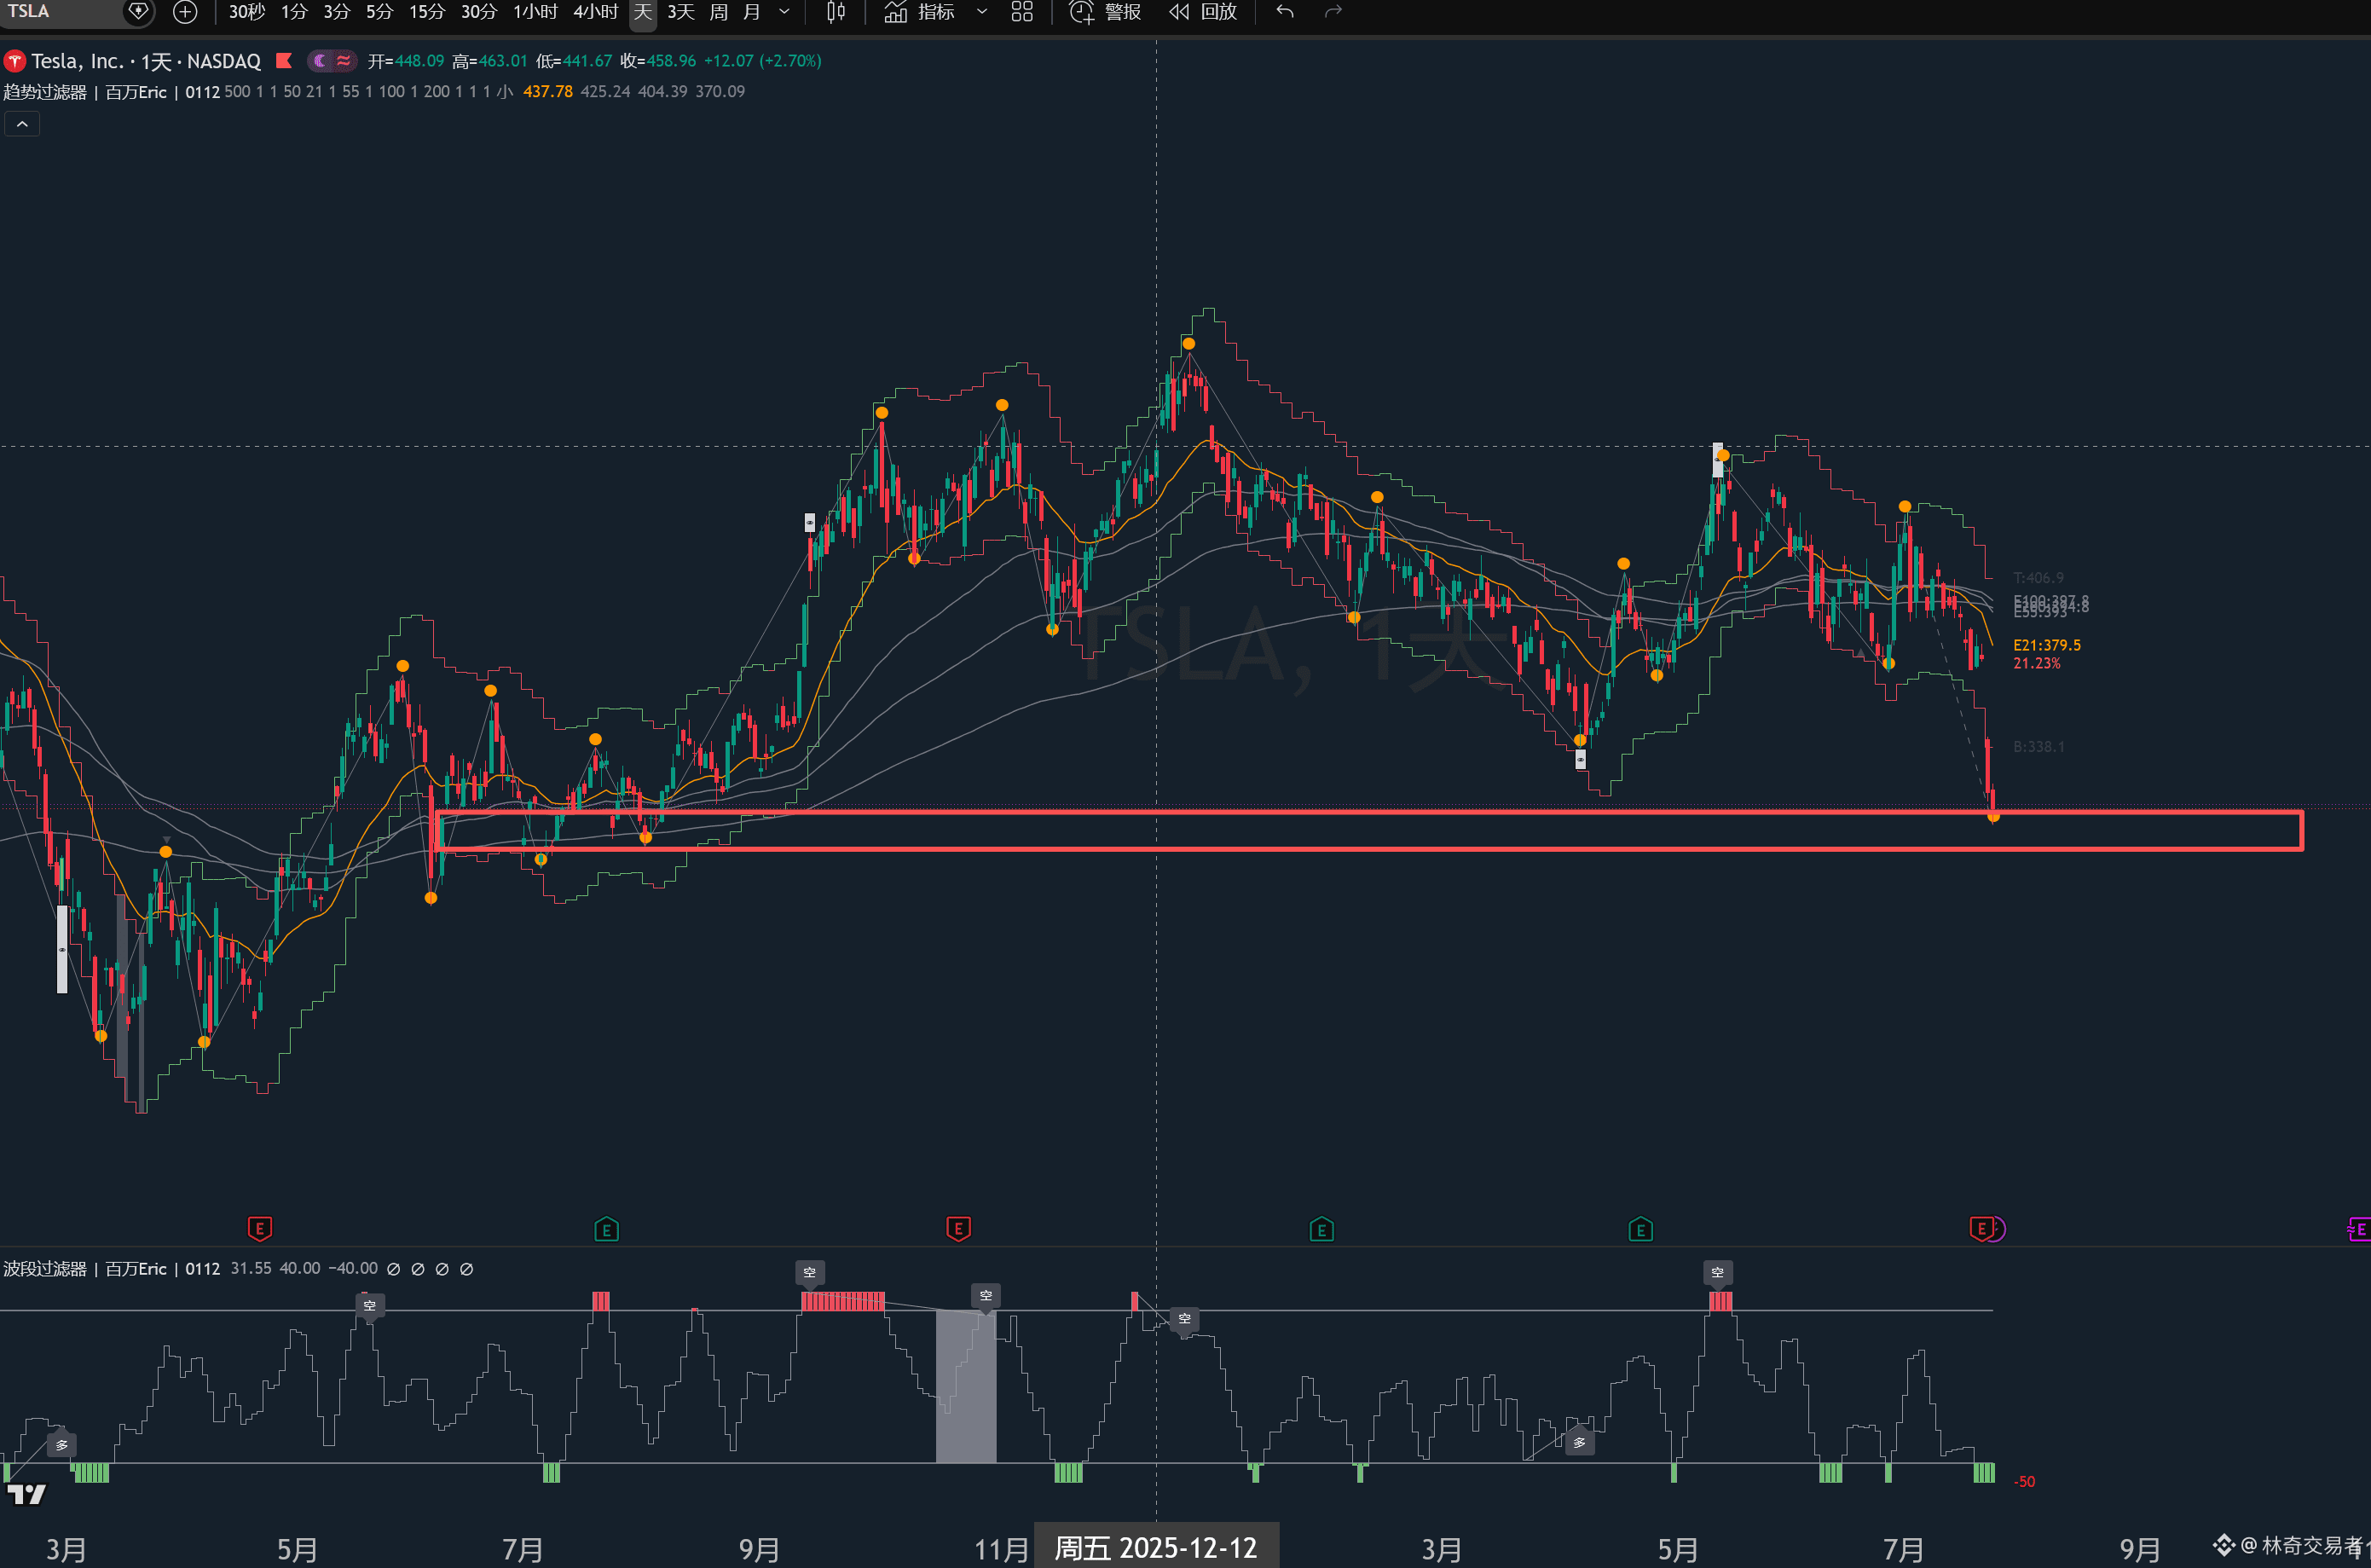The image size is (2371, 1568).
Task: Open the candlestick chart type selector
Action: [836, 12]
